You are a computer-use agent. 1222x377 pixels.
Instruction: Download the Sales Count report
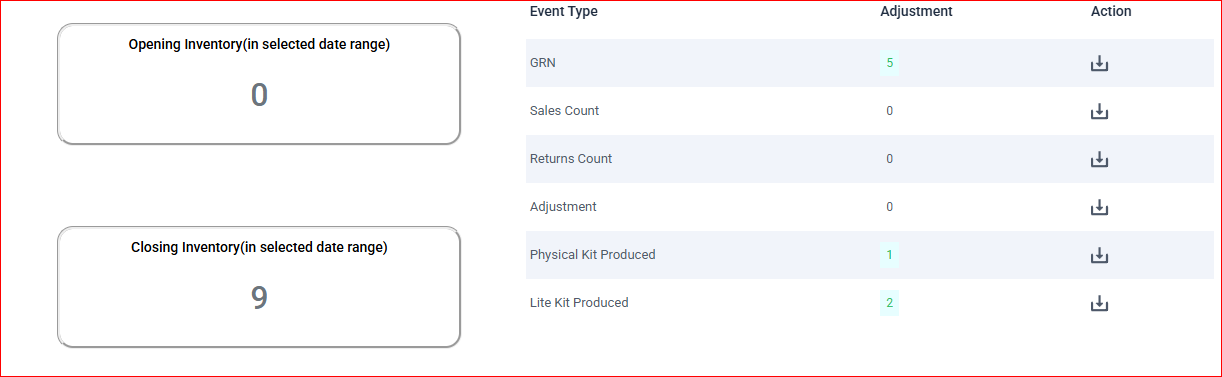coord(1099,111)
